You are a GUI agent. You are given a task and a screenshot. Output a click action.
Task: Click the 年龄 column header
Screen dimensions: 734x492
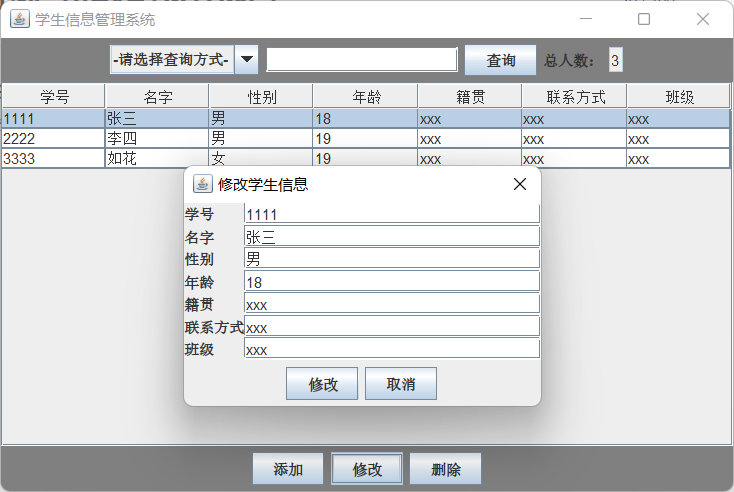pos(366,97)
